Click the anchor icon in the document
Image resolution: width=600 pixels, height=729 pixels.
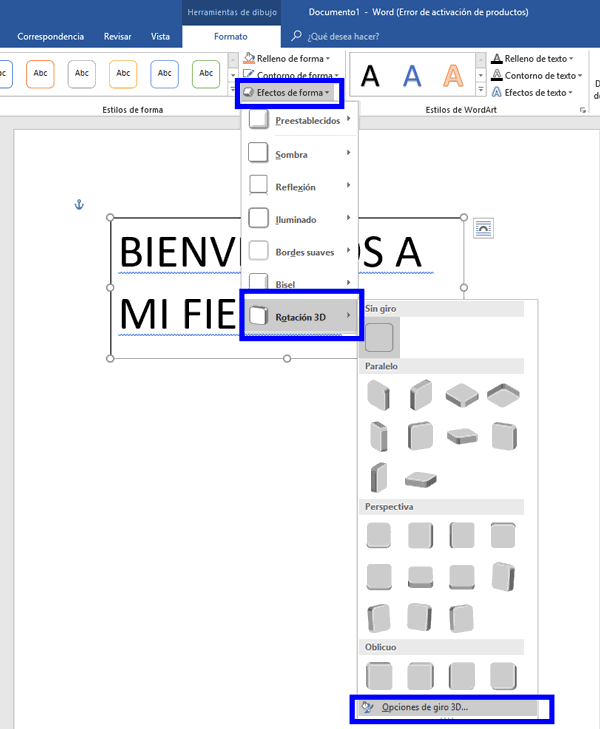point(79,205)
